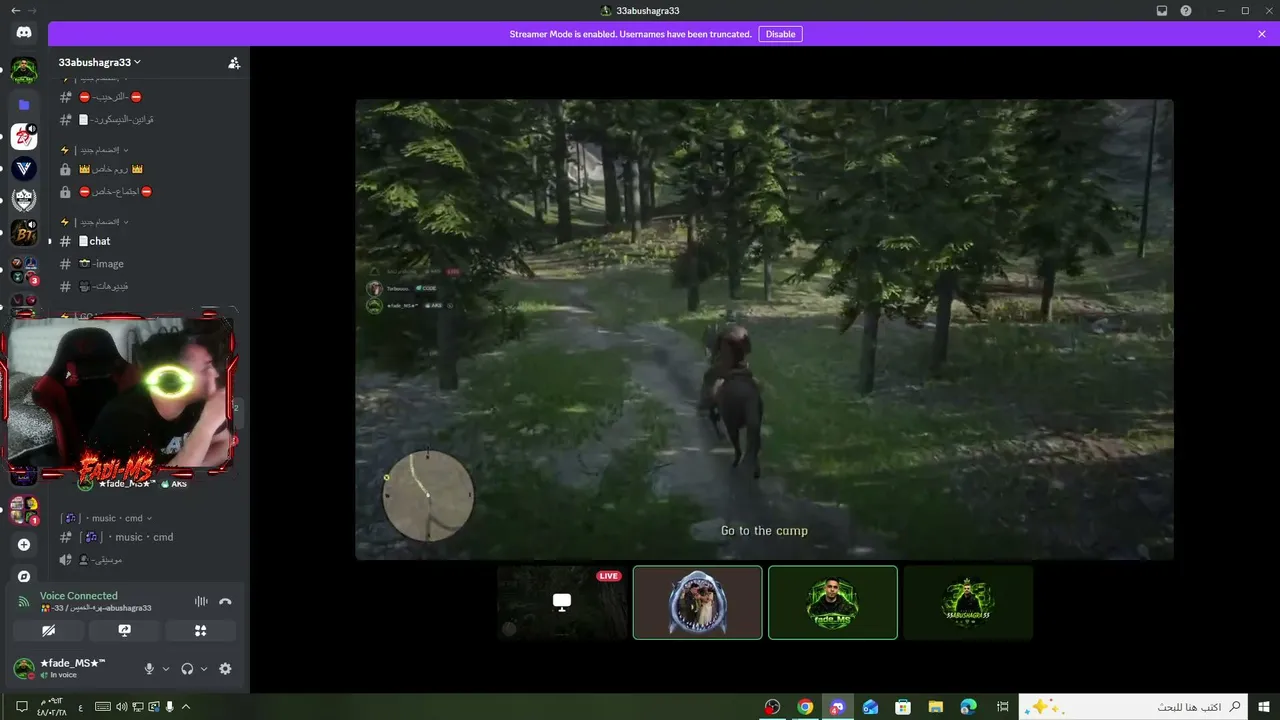Open the locked channel with crown emojis
The image size is (1280, 720).
[148, 169]
